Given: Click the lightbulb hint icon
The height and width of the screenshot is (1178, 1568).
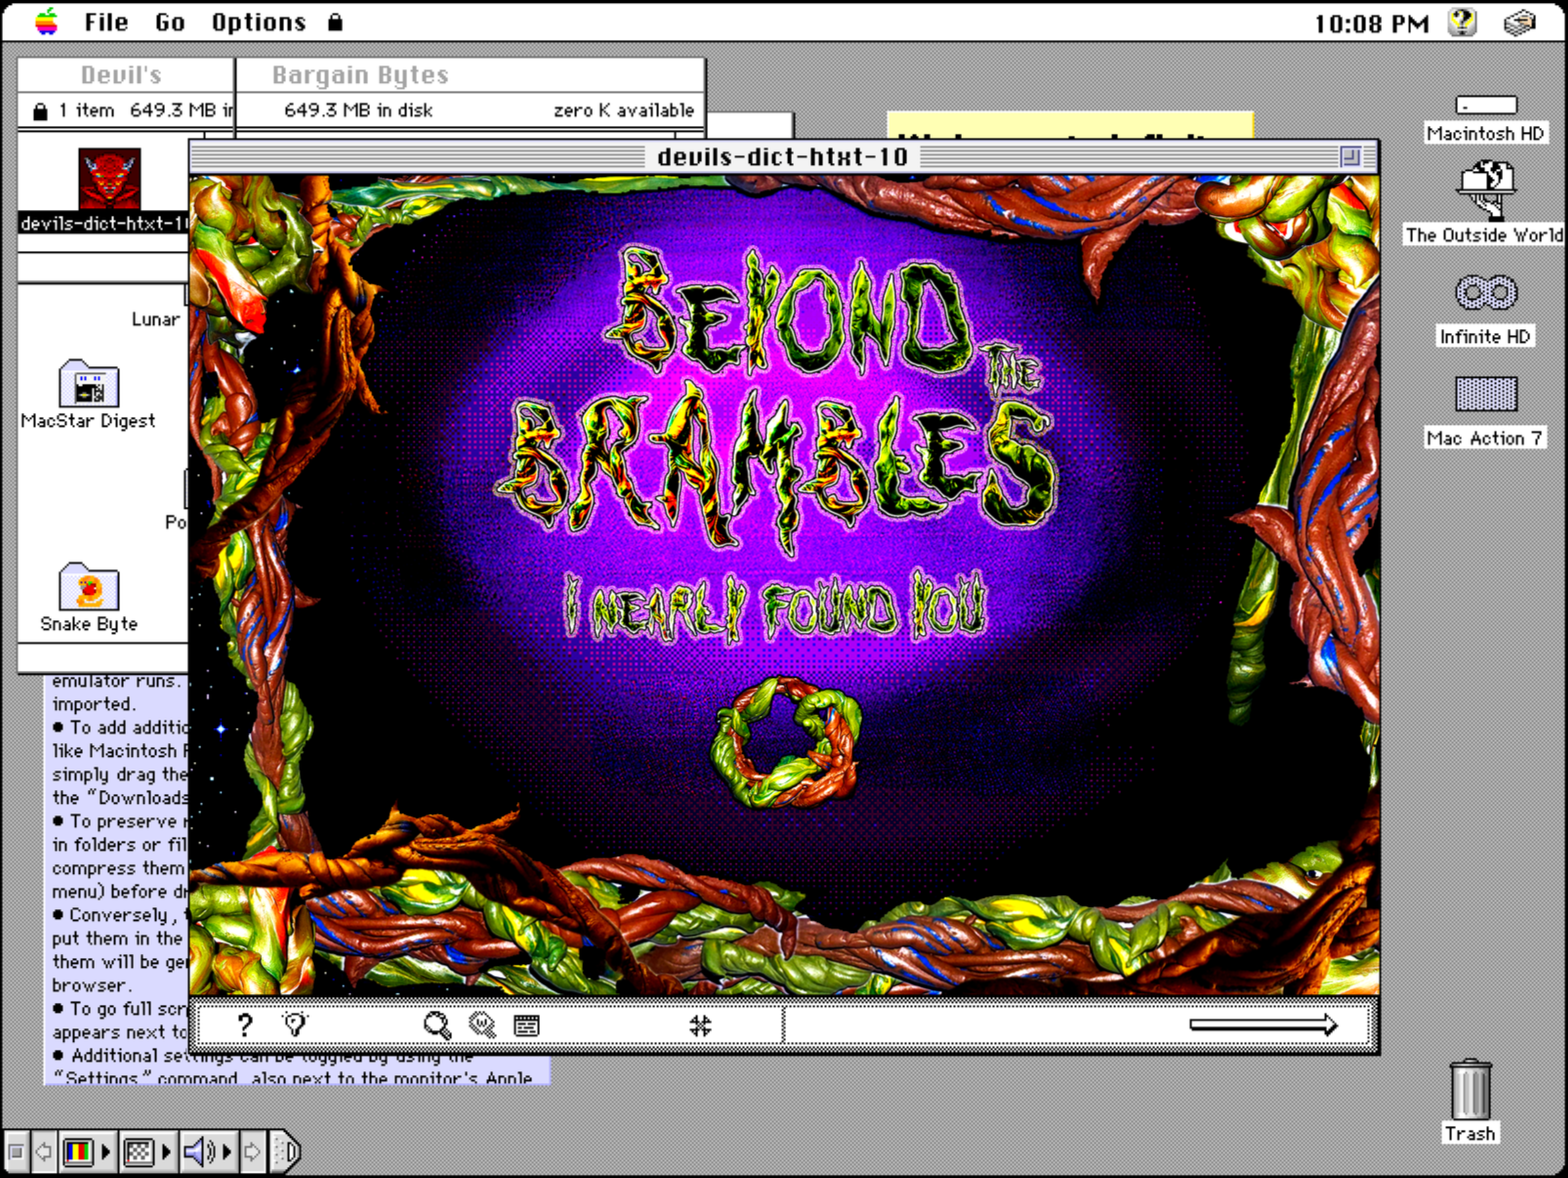Looking at the screenshot, I should [x=295, y=1024].
